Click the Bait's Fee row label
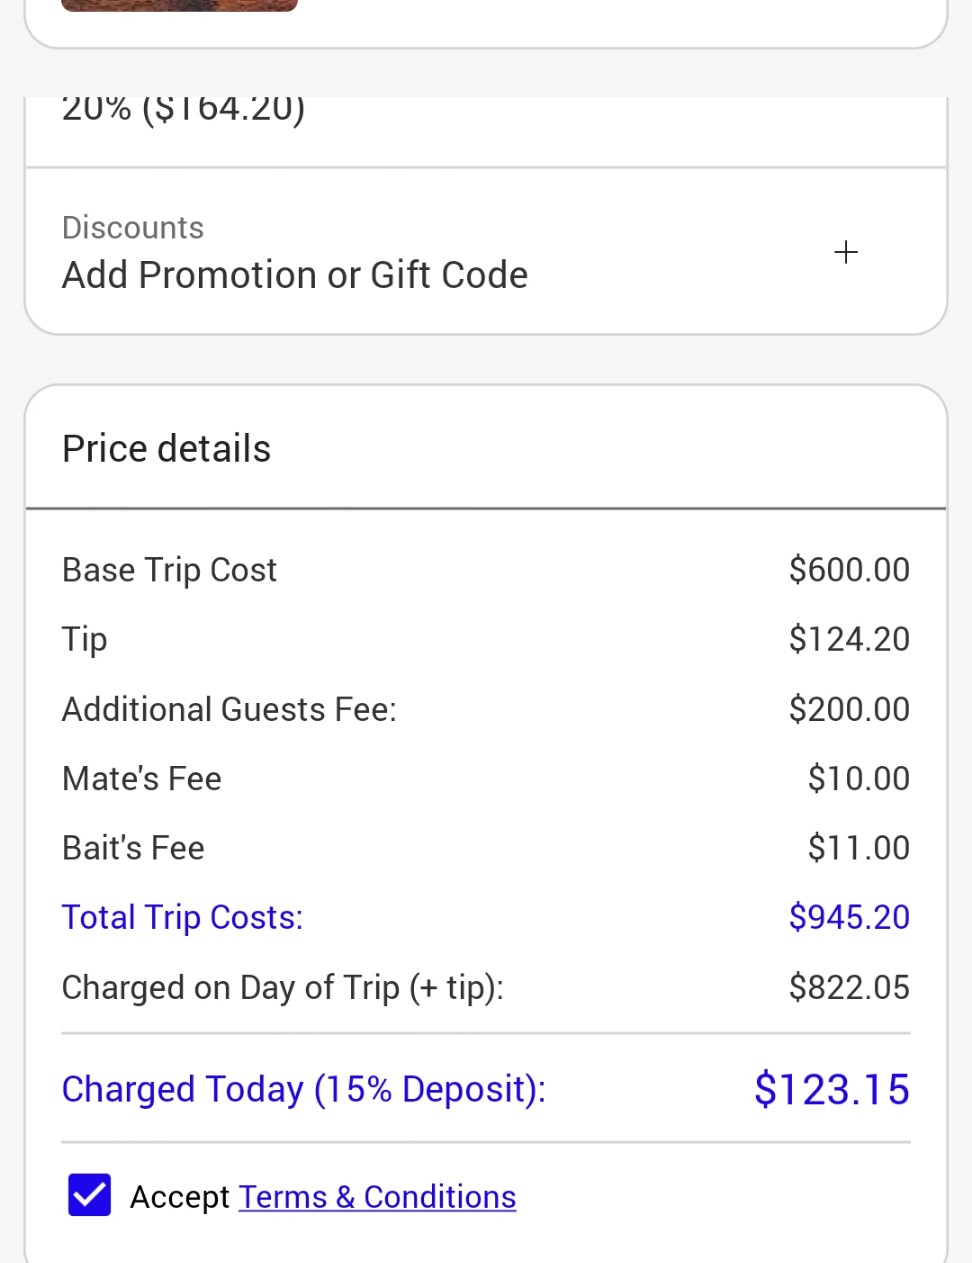Viewport: 972px width, 1263px height. point(133,848)
